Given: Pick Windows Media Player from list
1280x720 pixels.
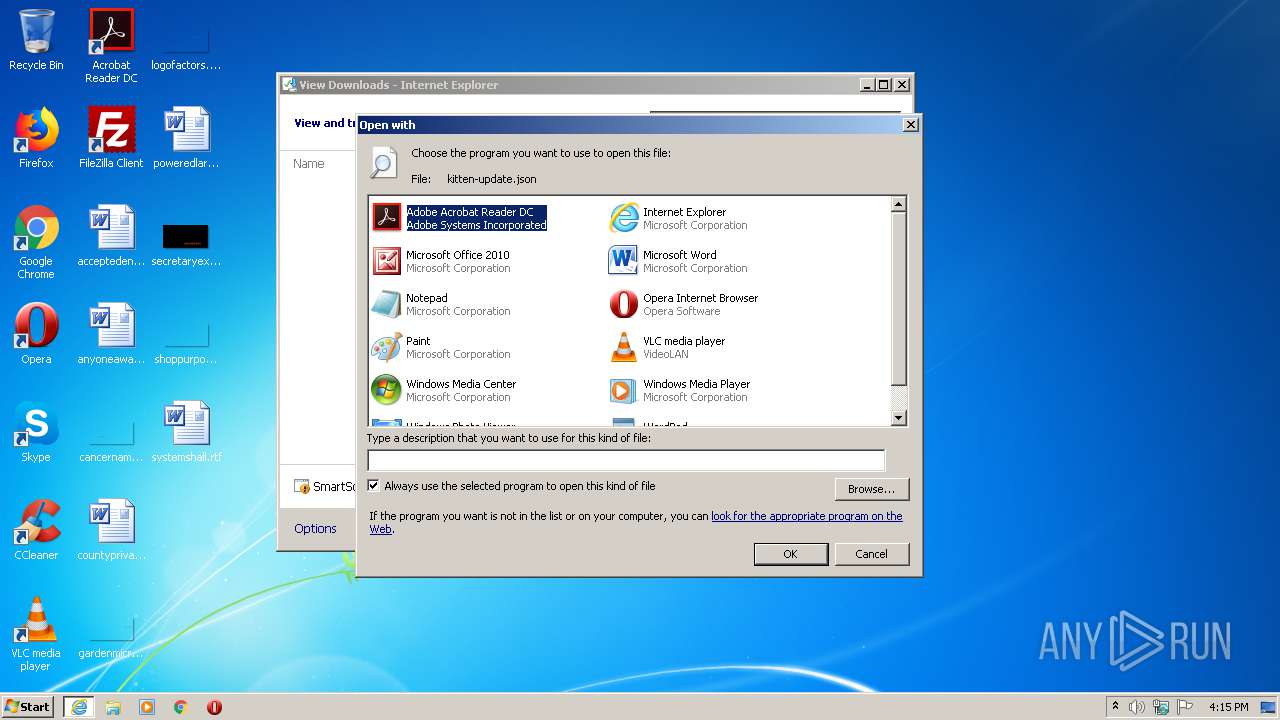Looking at the screenshot, I should click(680, 390).
